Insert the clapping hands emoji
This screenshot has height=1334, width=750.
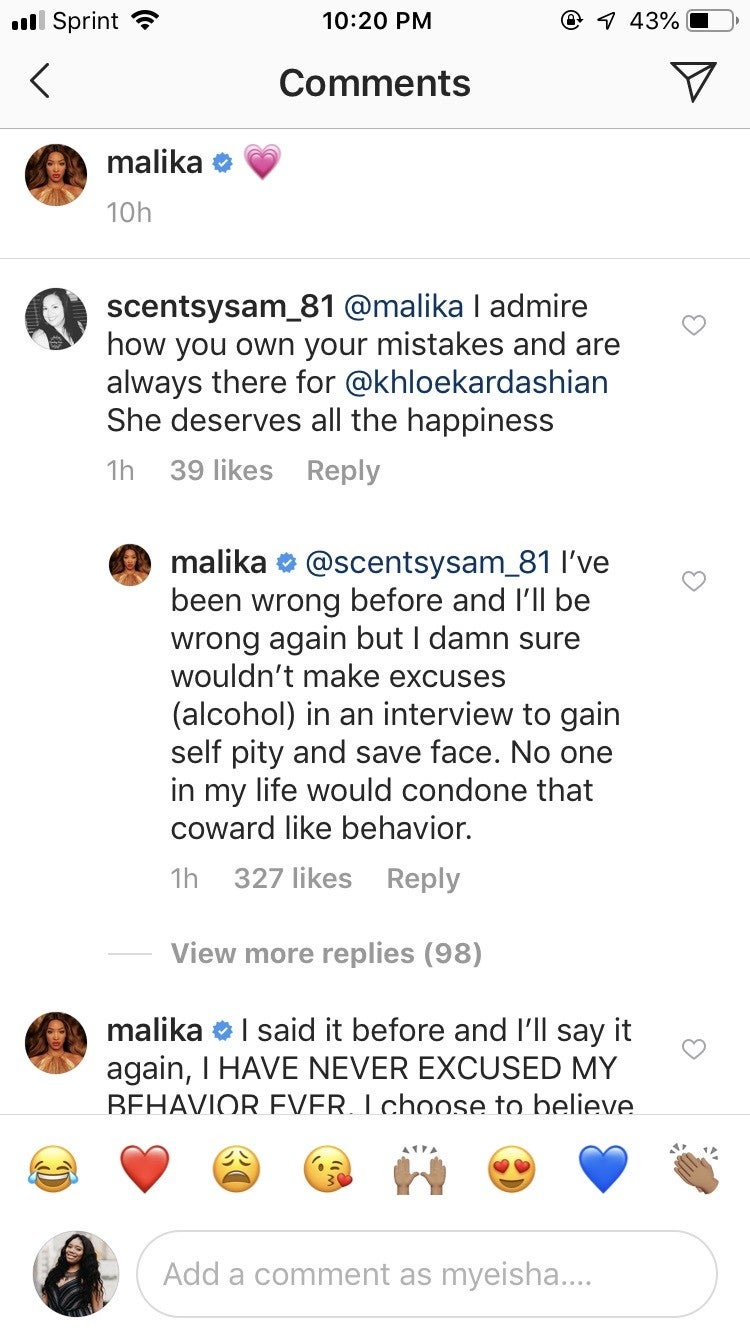695,1169
